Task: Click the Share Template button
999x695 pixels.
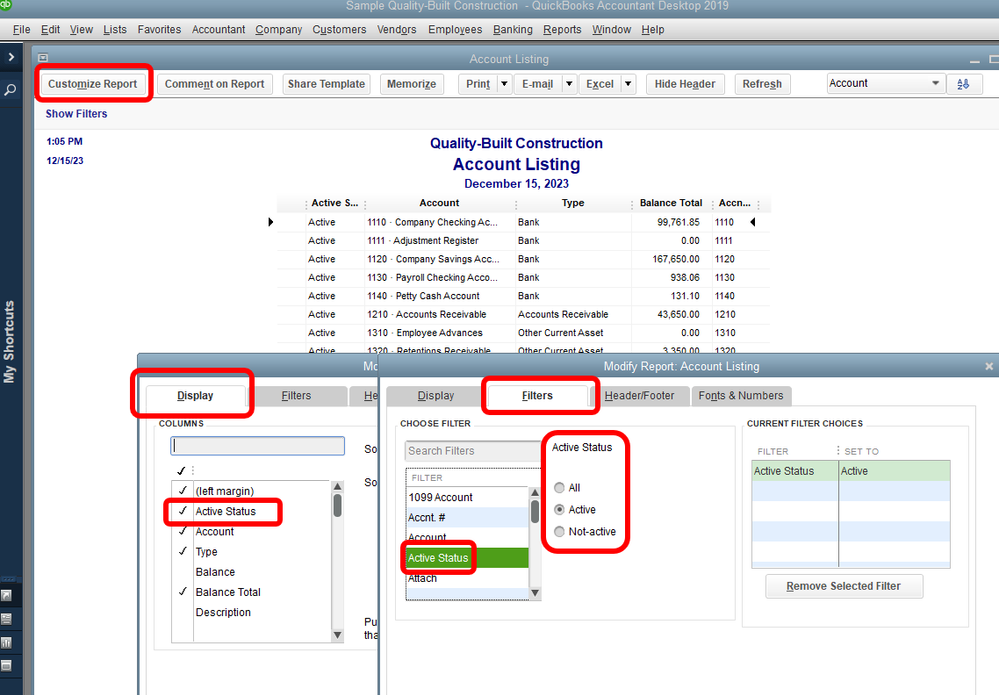Action: click(x=326, y=84)
